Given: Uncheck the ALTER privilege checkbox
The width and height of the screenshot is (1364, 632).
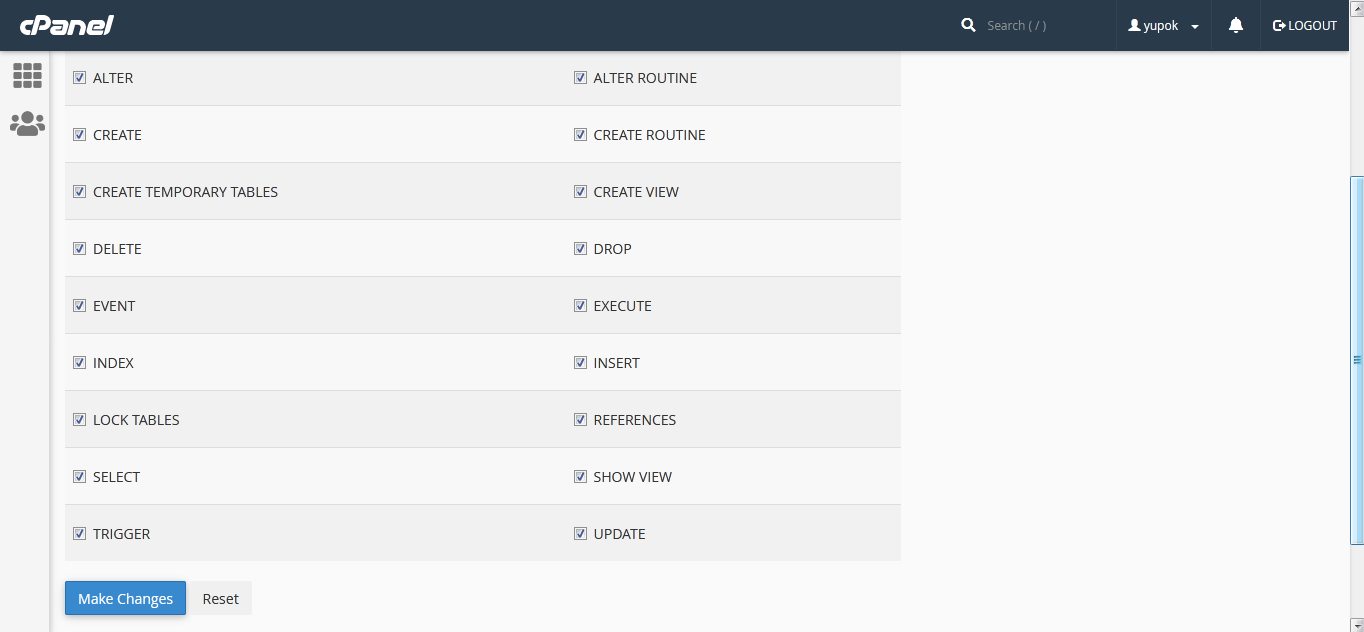Looking at the screenshot, I should [x=80, y=78].
